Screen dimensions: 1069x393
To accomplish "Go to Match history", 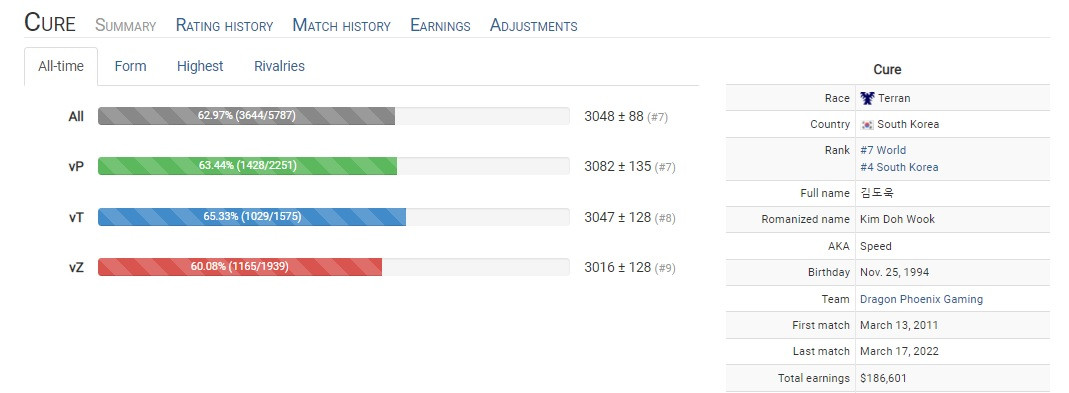I will pos(342,26).
